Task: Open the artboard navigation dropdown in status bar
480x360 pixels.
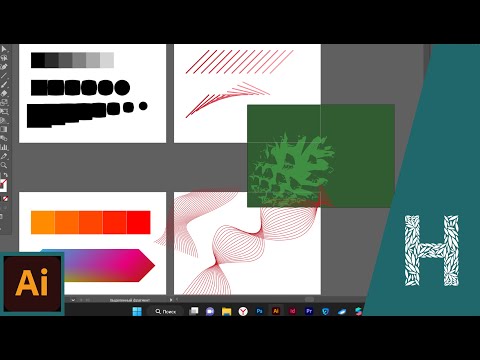Action: [73, 300]
